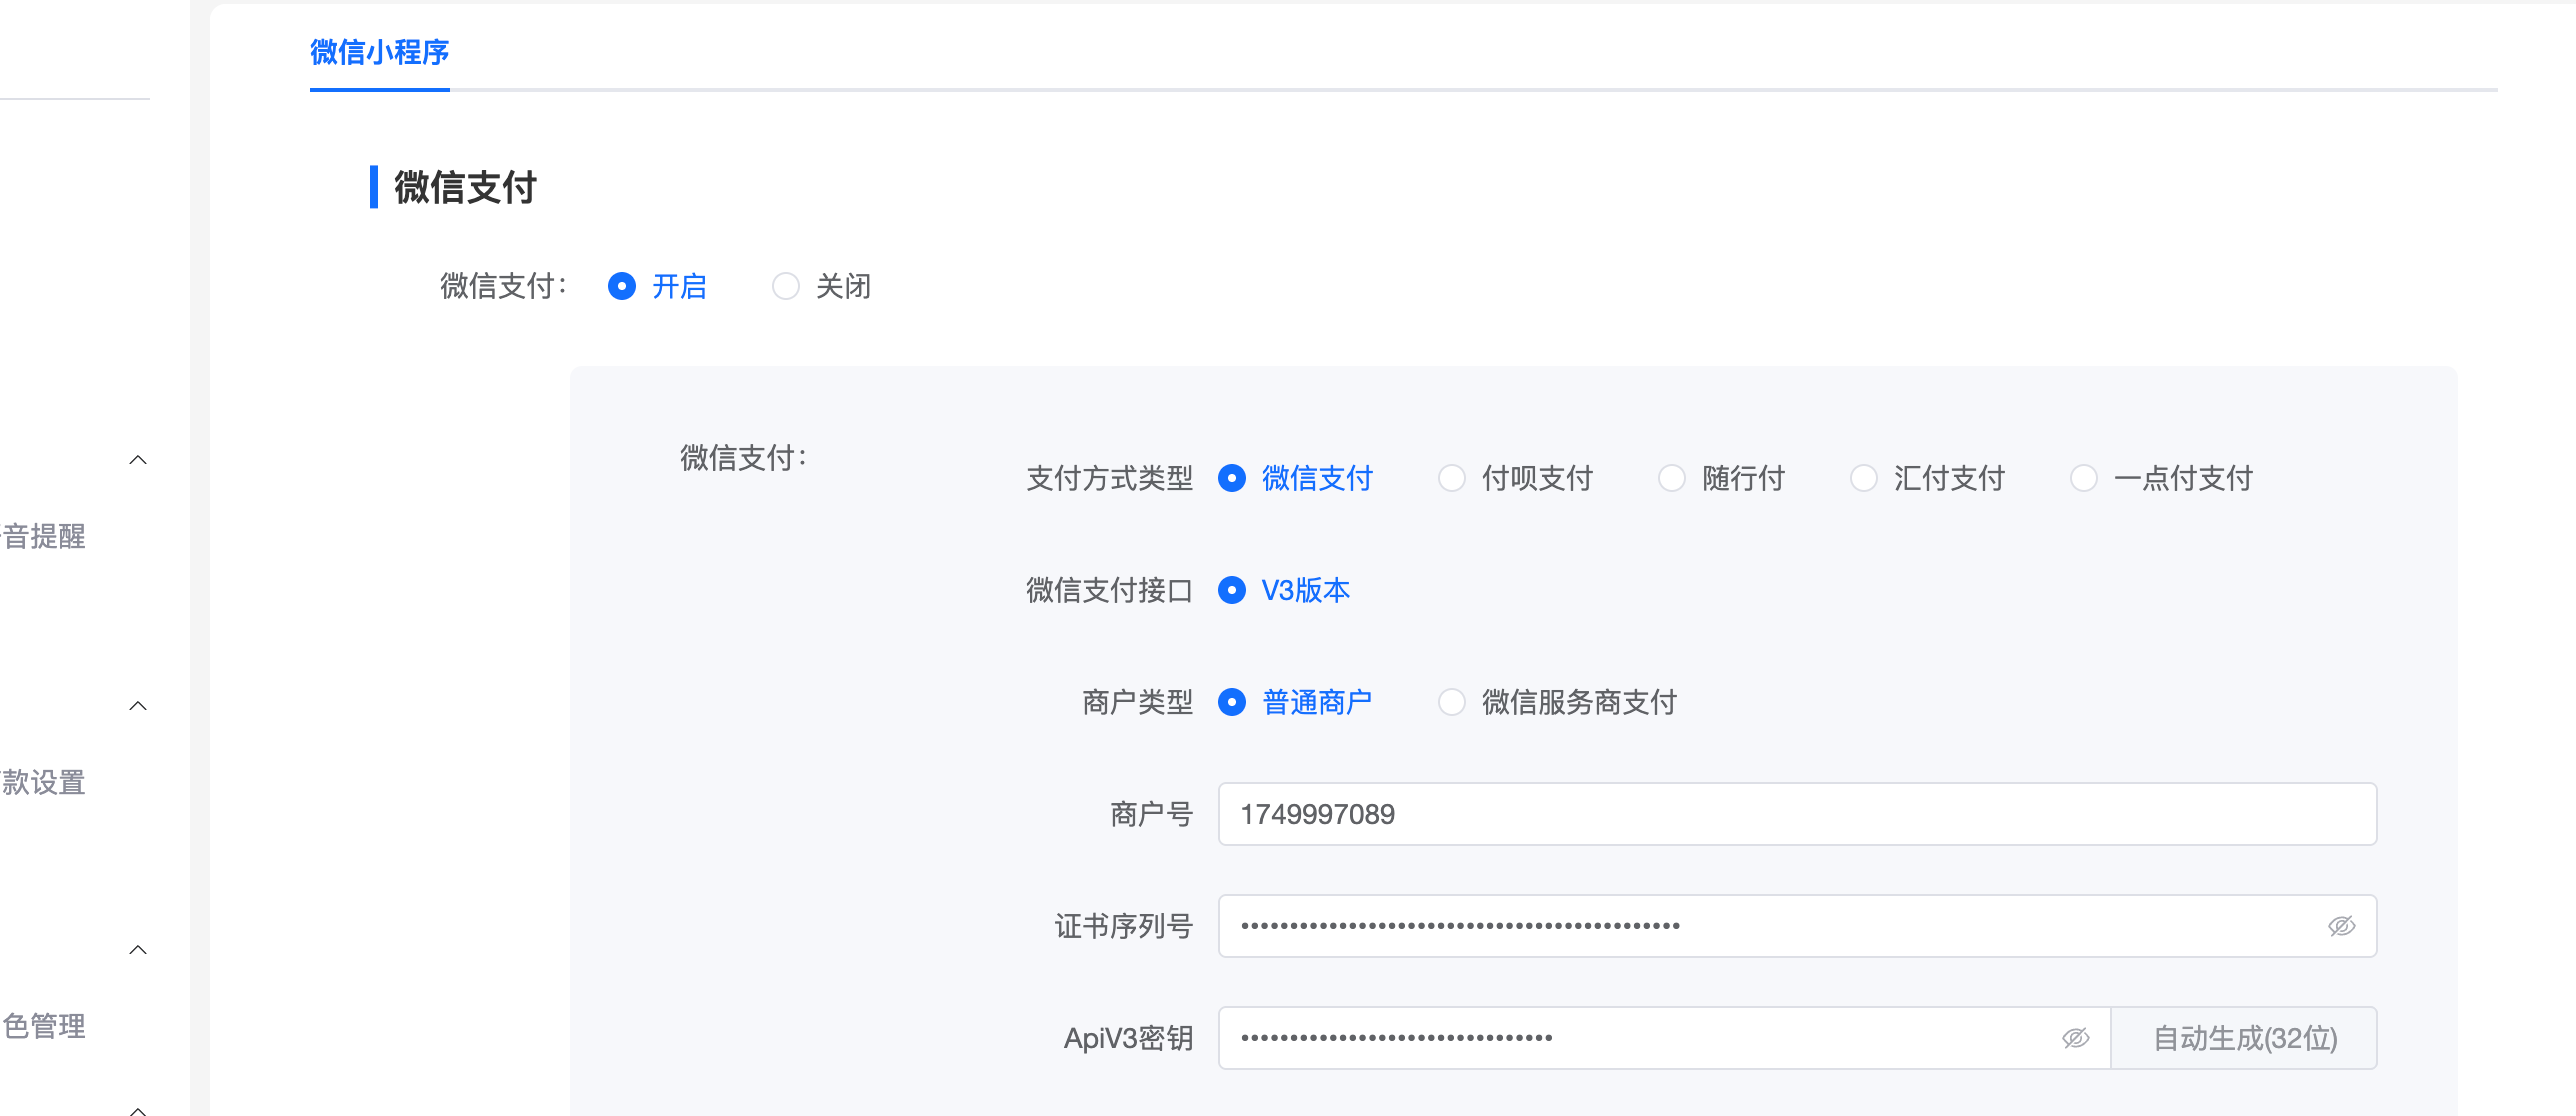2576x1116 pixels.
Task: Switch to the 微信小程序 tab
Action: tap(380, 52)
